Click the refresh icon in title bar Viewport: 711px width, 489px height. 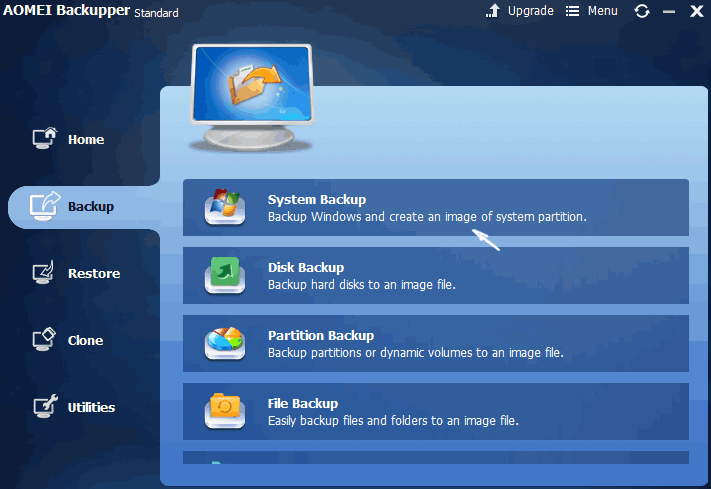(x=642, y=11)
